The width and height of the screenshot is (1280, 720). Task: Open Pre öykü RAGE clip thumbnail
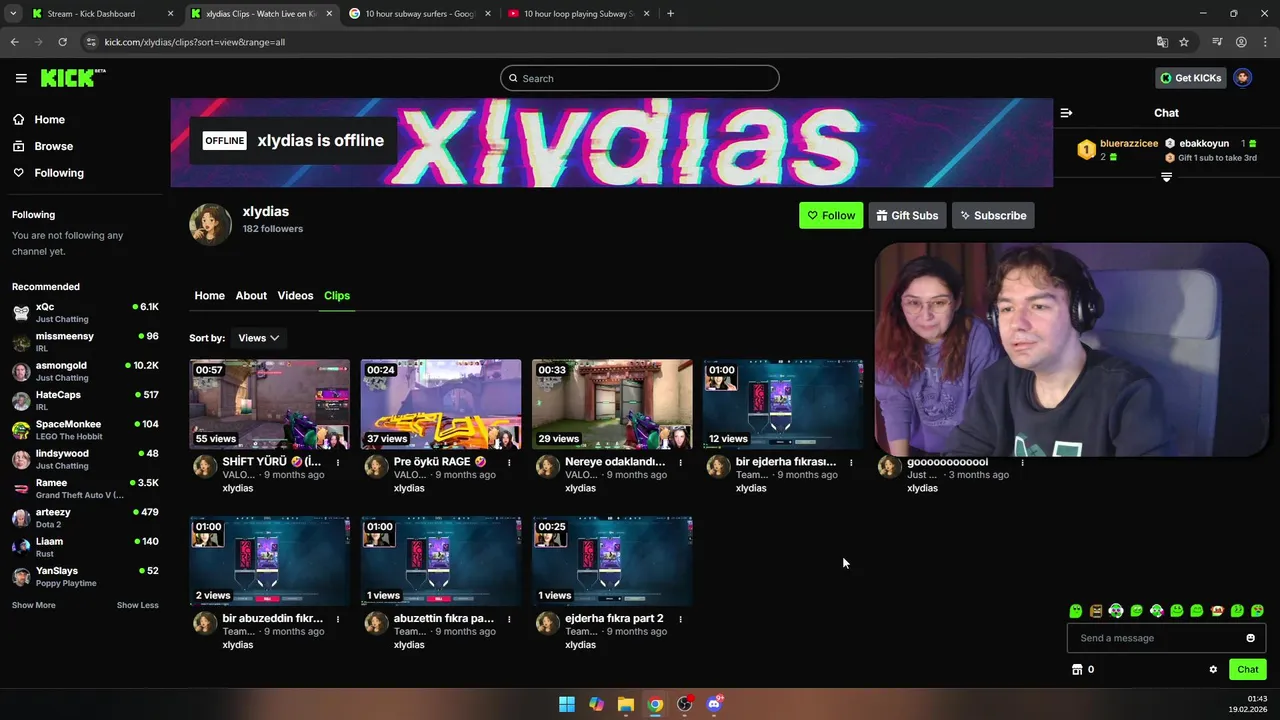point(441,404)
